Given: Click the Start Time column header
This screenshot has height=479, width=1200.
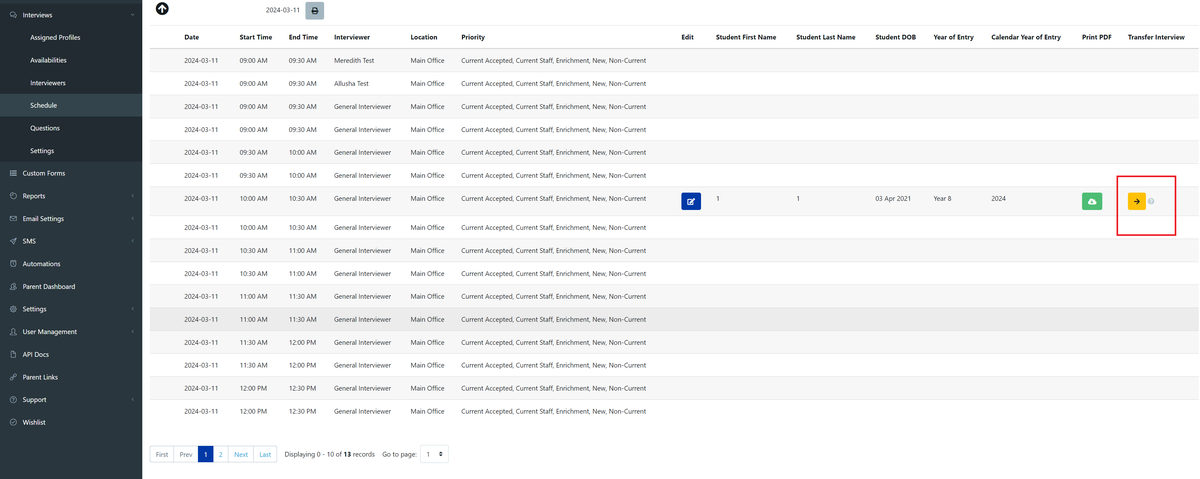Looking at the screenshot, I should [256, 37].
